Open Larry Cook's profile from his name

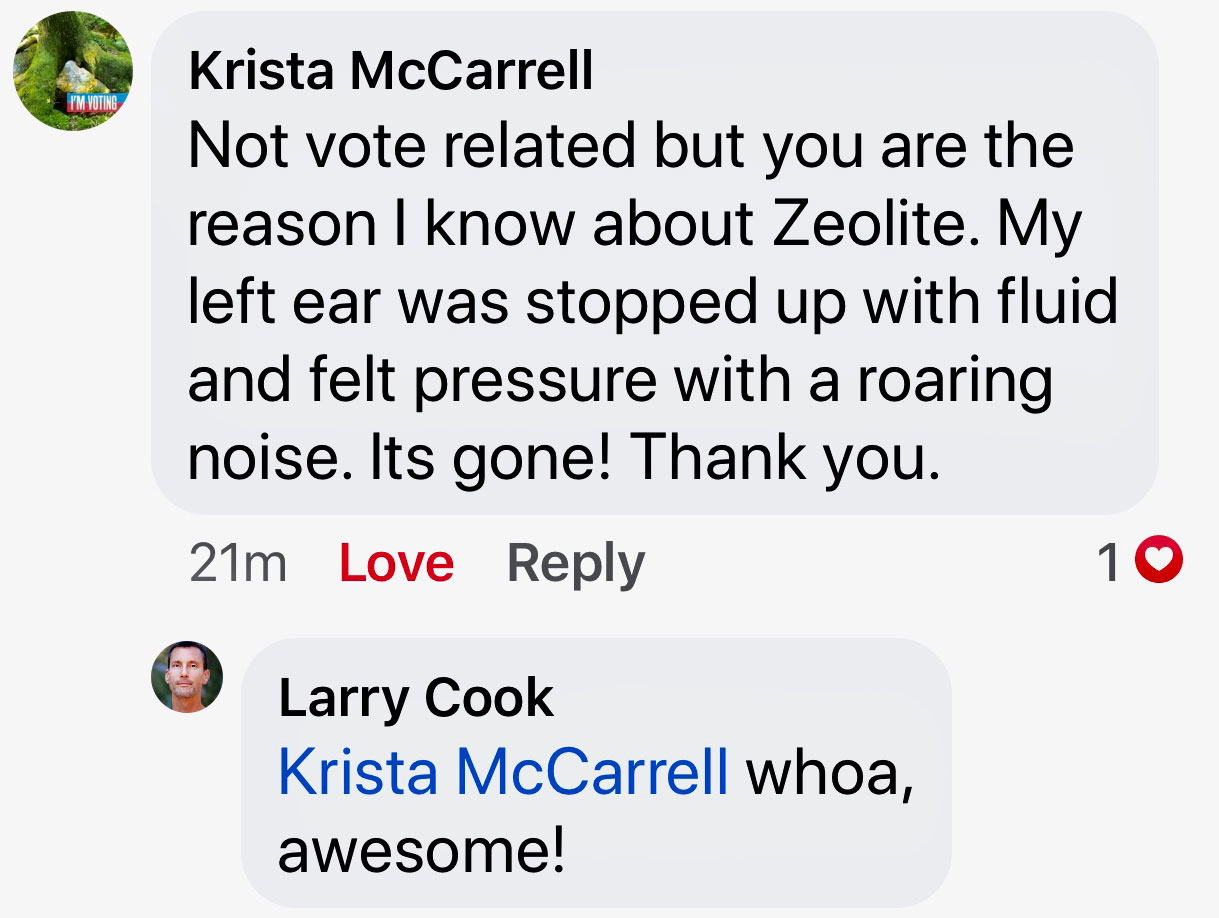(415, 697)
